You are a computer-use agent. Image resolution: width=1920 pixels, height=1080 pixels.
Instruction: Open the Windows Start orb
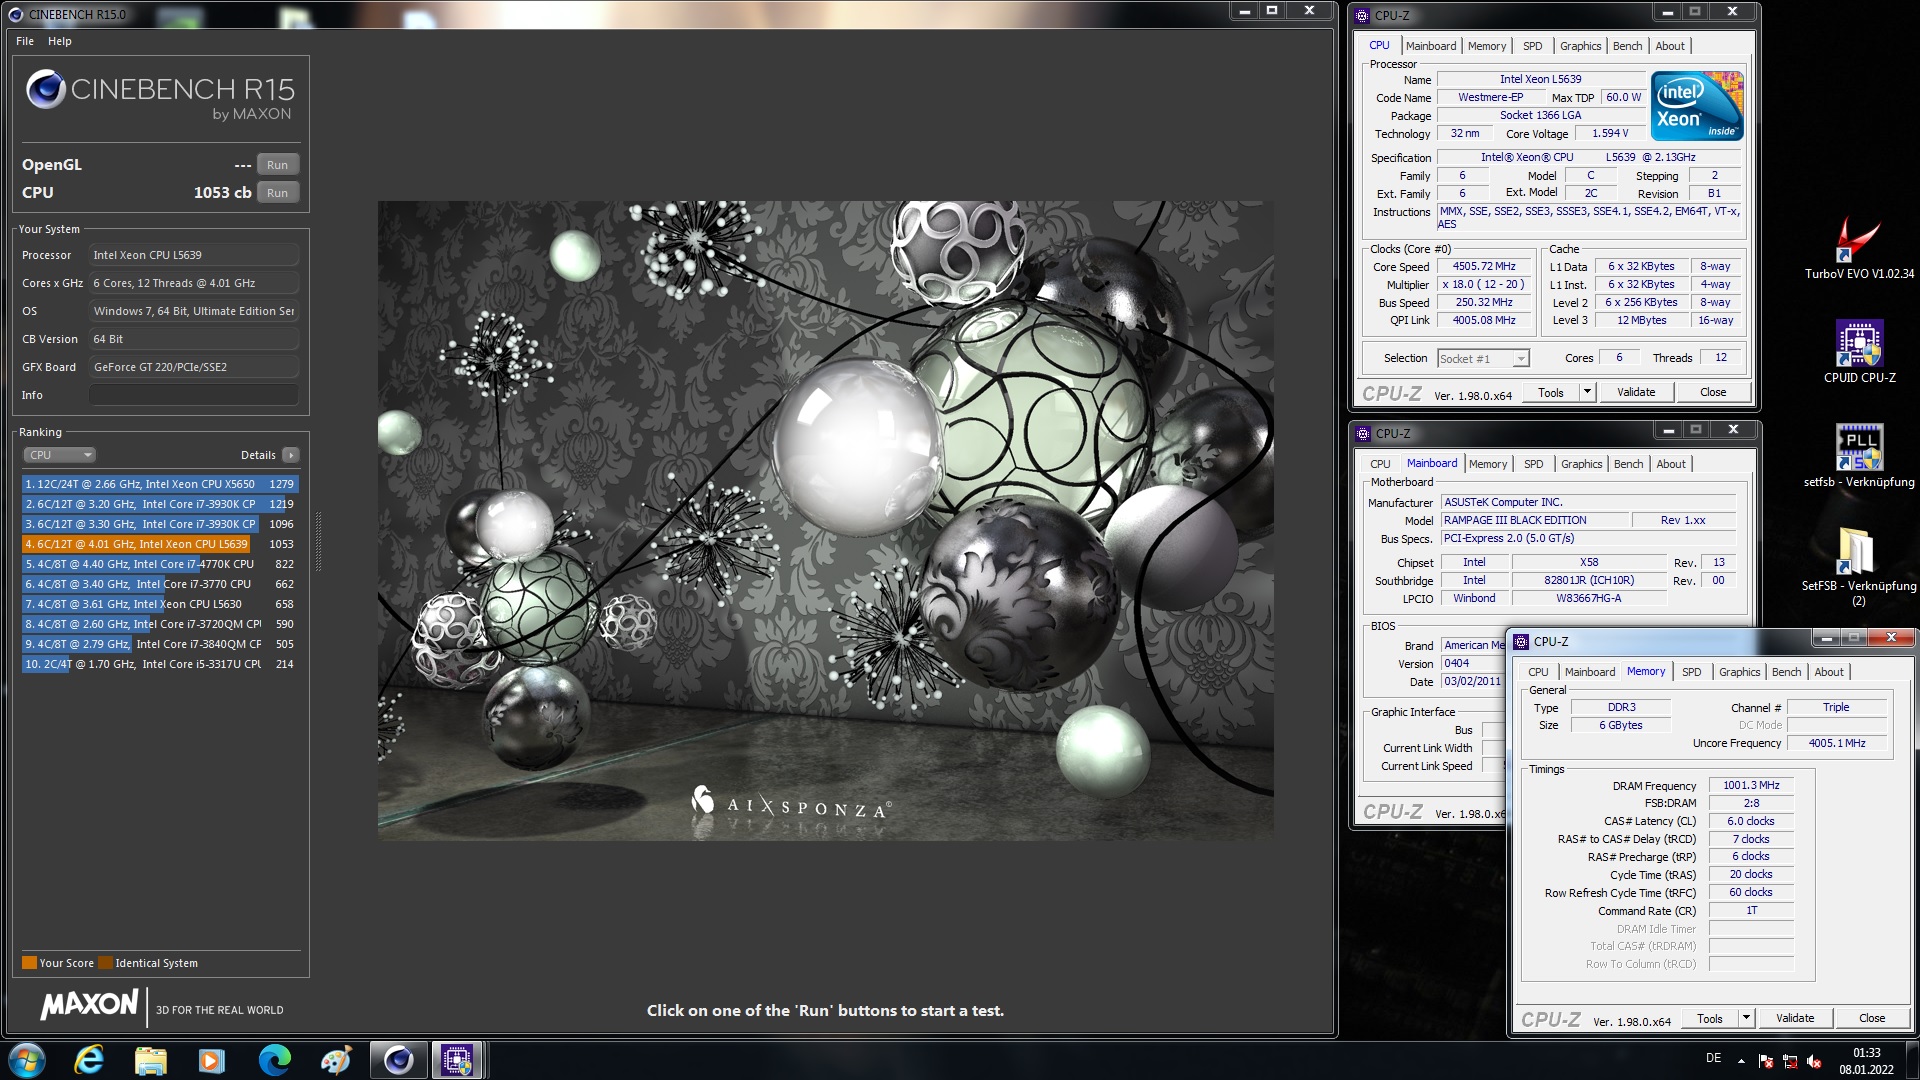(x=27, y=1060)
